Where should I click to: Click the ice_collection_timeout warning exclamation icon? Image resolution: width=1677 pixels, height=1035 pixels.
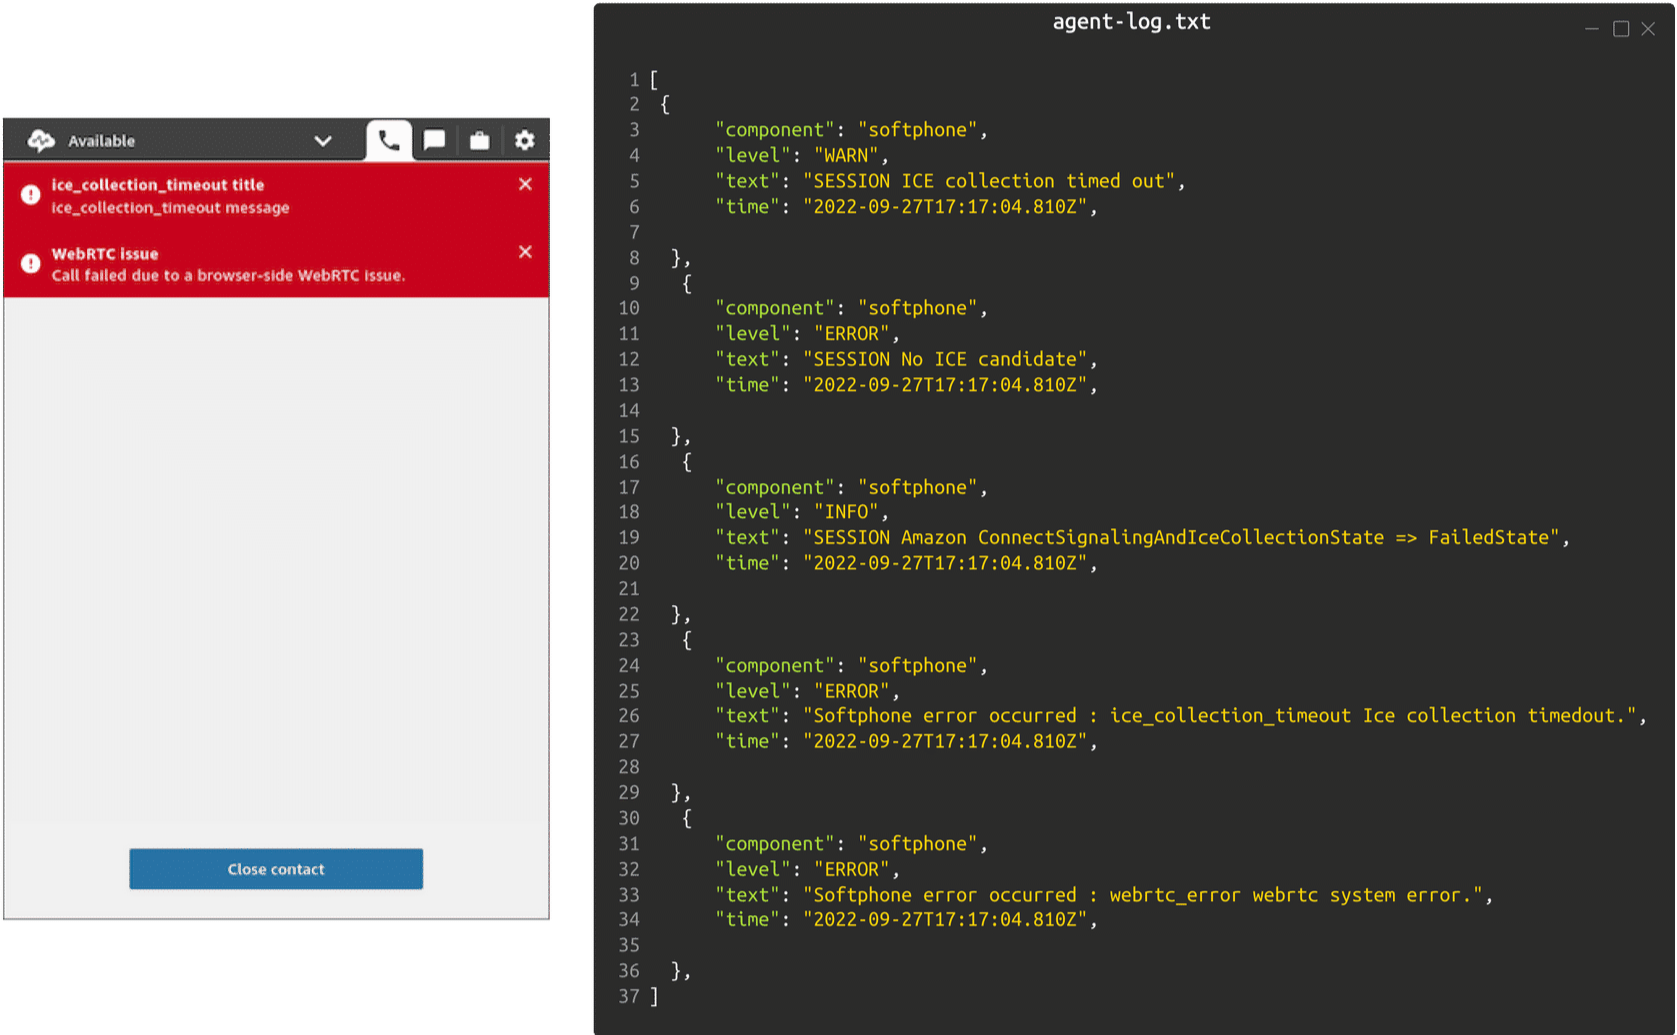[30, 195]
